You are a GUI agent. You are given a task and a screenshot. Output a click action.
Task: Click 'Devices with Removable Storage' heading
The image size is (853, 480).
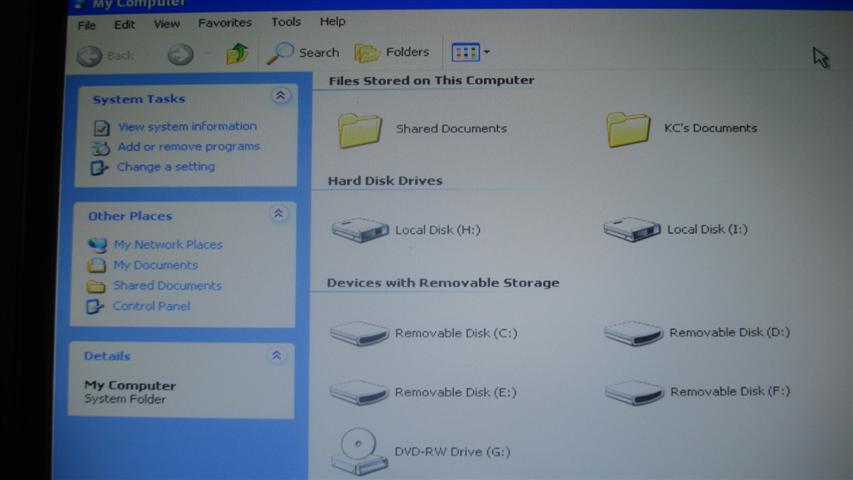tap(443, 283)
